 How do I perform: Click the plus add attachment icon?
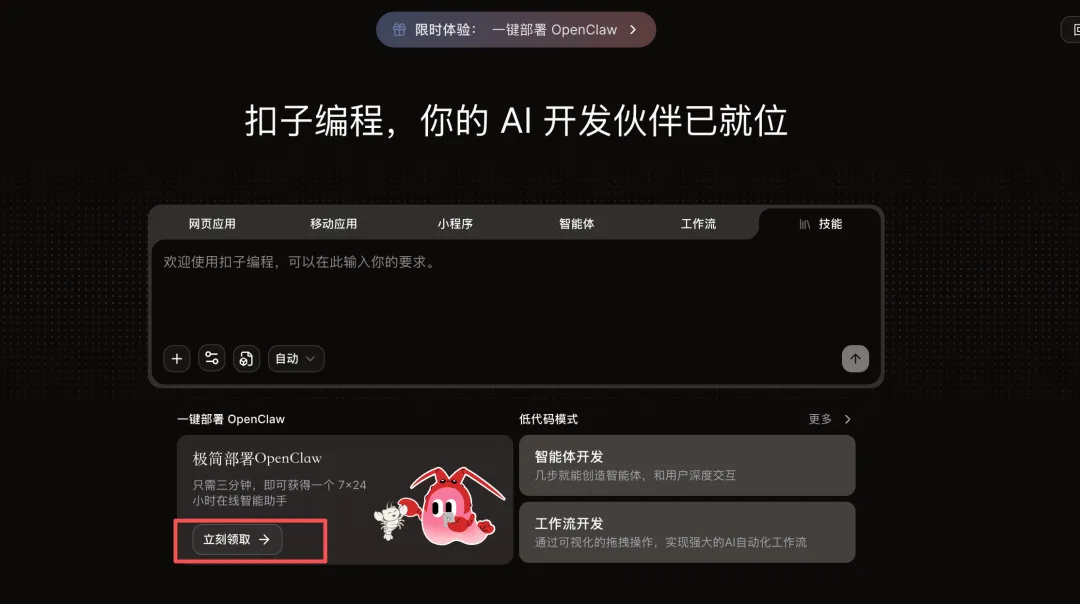point(177,359)
